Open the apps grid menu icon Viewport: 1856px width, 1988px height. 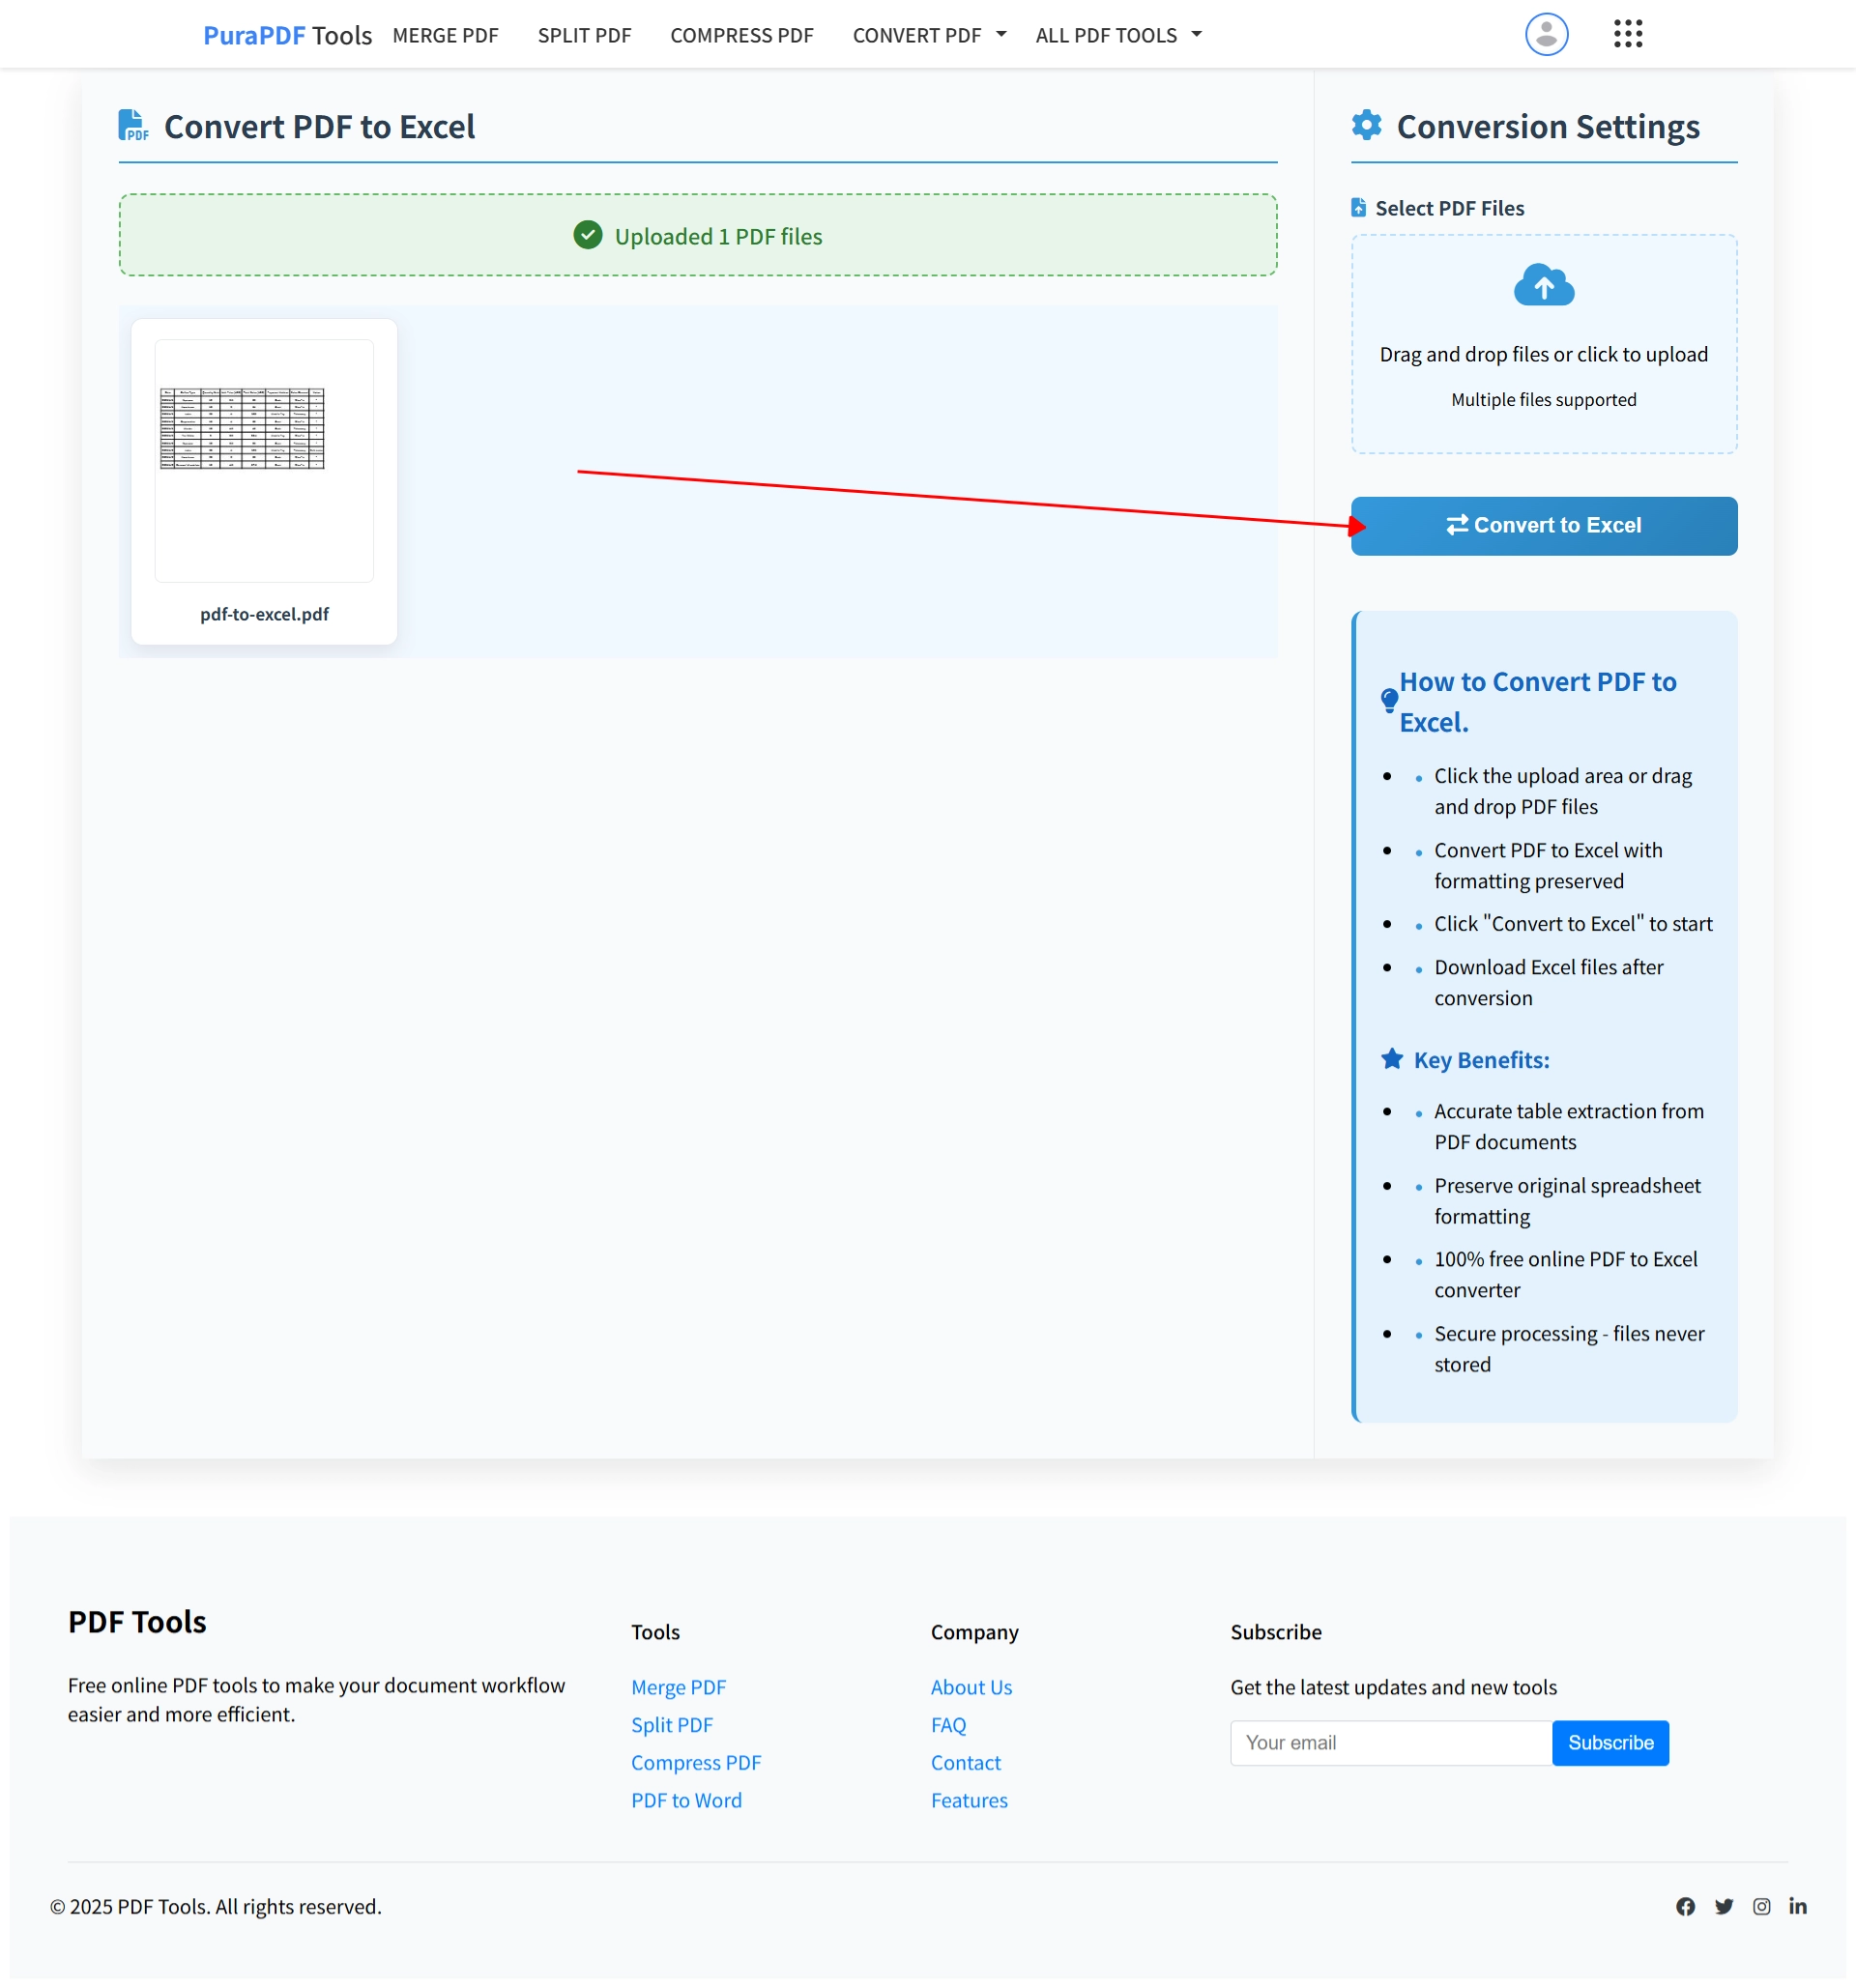(1627, 34)
